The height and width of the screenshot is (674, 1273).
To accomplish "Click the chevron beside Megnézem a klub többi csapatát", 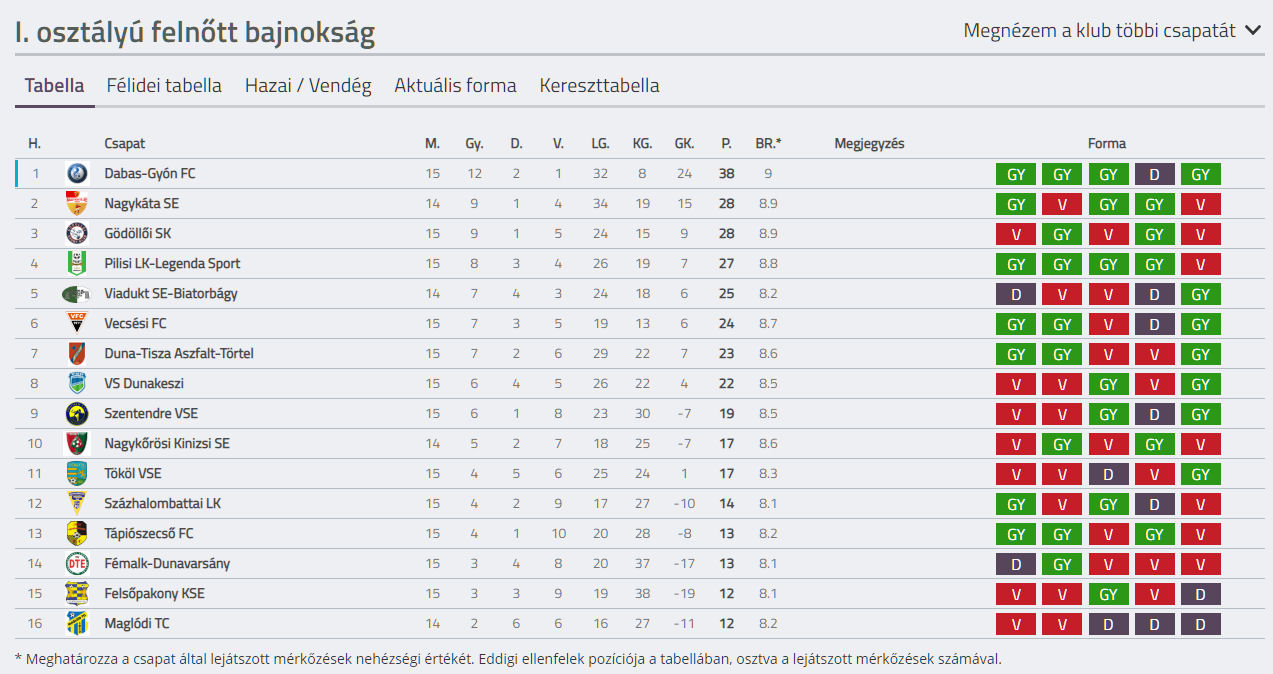I will coord(1254,31).
